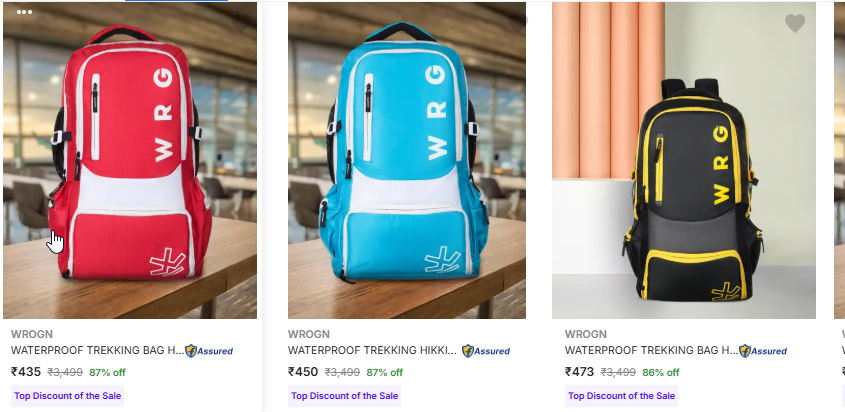Viewport: 845px width, 412px height.
Task: Click the ₹435 price
Action: click(x=26, y=372)
